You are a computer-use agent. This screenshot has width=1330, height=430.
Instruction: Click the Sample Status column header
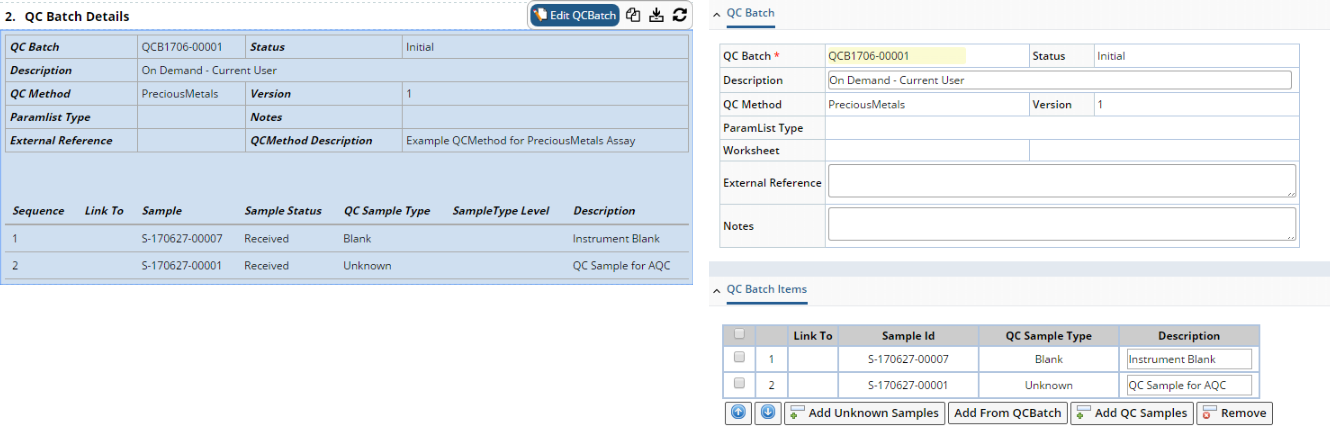283,211
